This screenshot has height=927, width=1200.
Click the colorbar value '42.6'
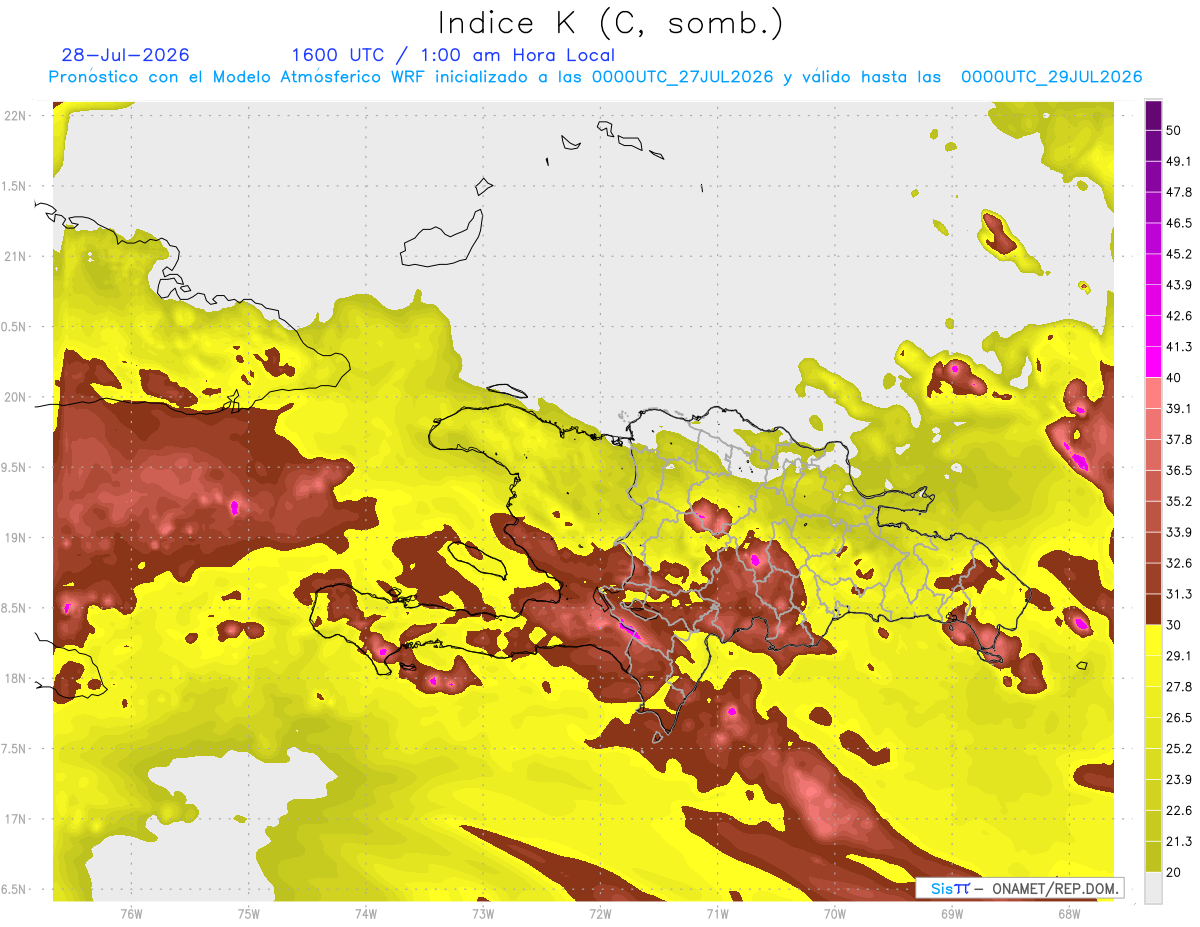[1178, 316]
